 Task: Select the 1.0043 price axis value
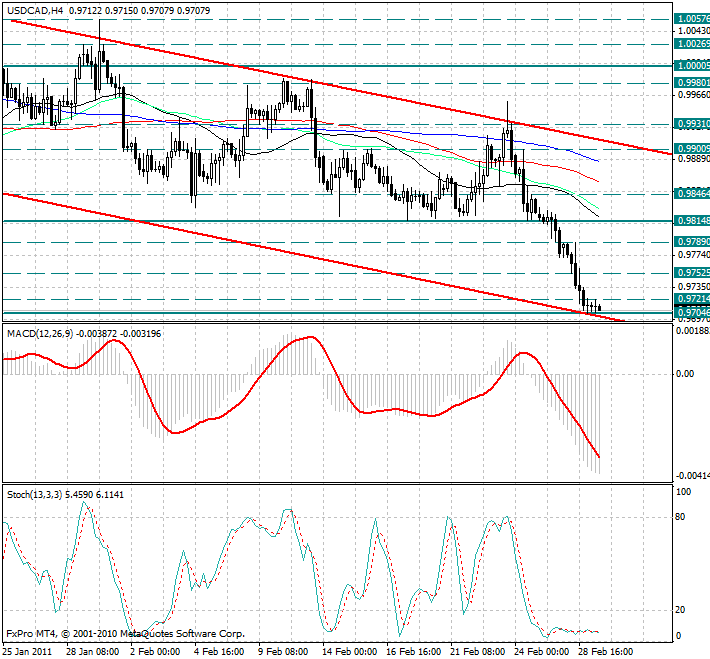[x=693, y=31]
